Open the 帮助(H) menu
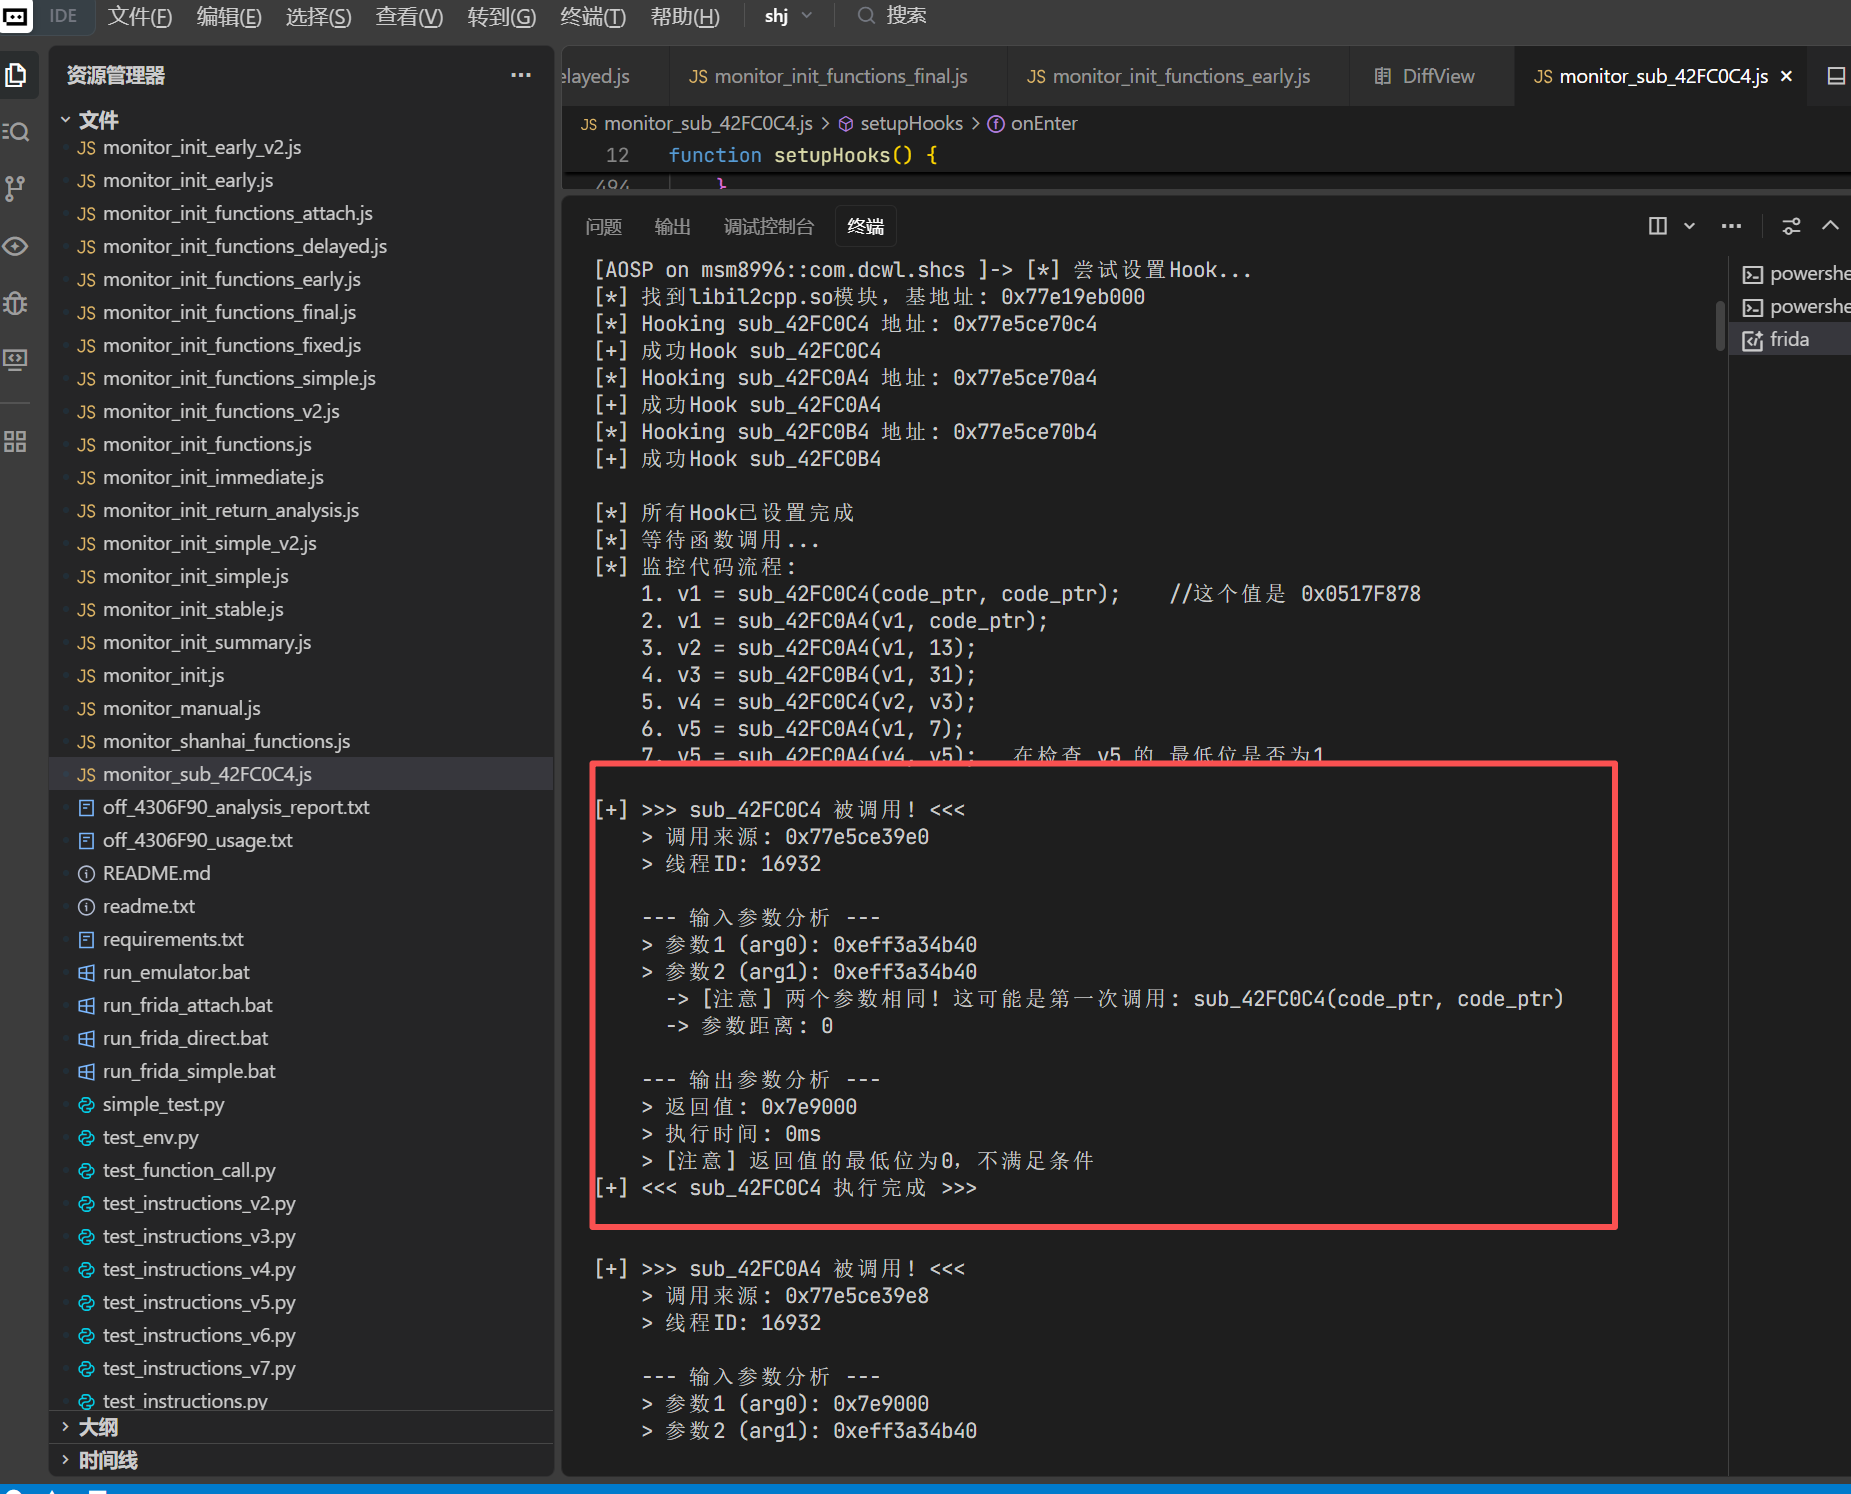The image size is (1851, 1494). 685,16
